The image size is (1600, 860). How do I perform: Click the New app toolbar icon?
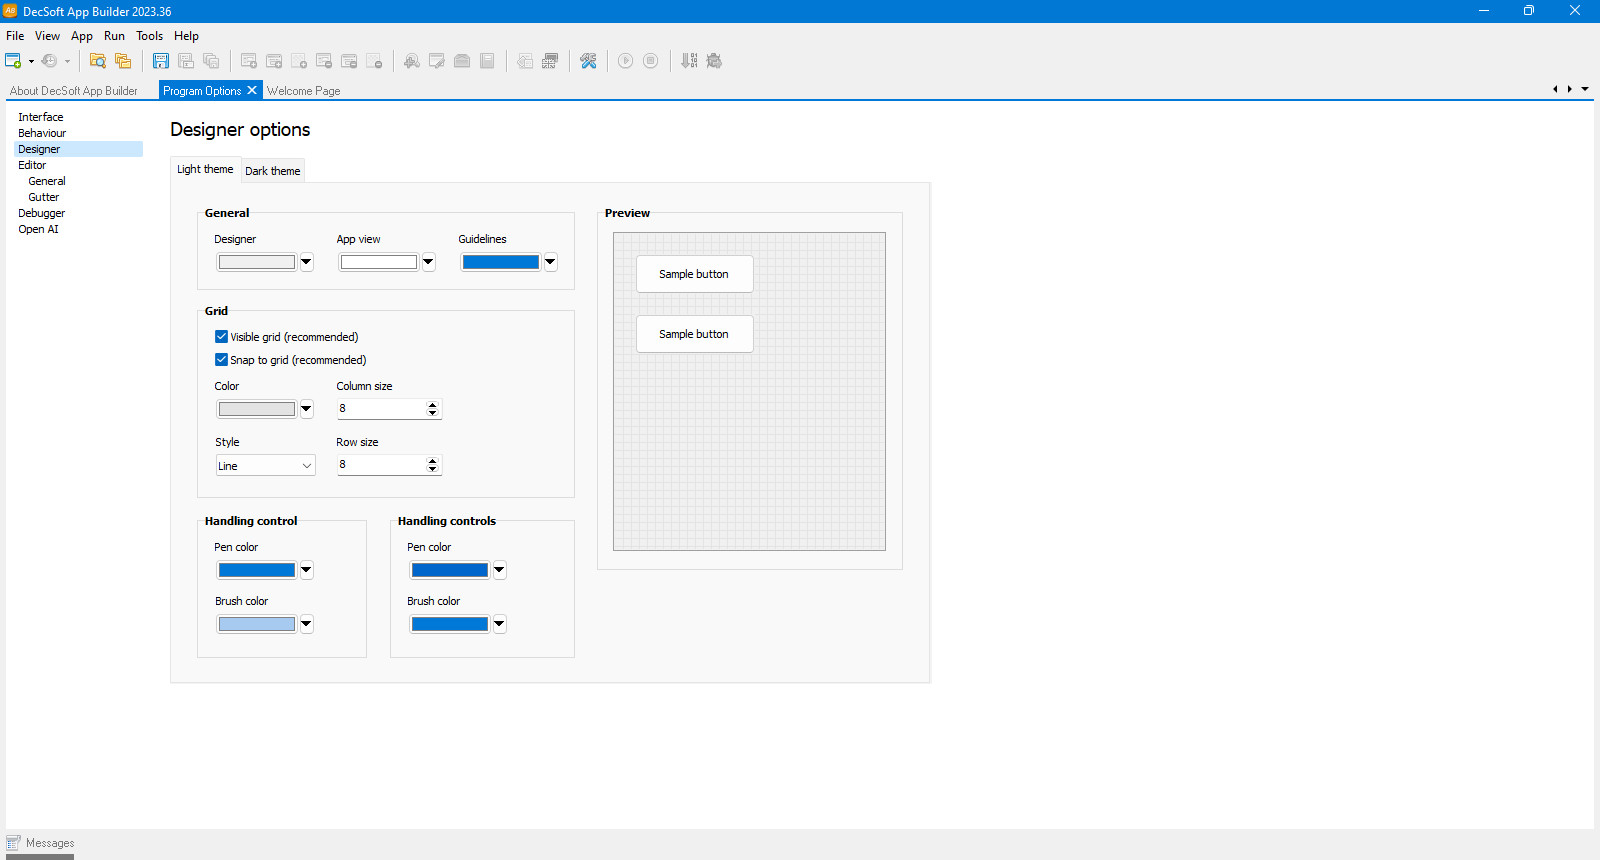13,61
